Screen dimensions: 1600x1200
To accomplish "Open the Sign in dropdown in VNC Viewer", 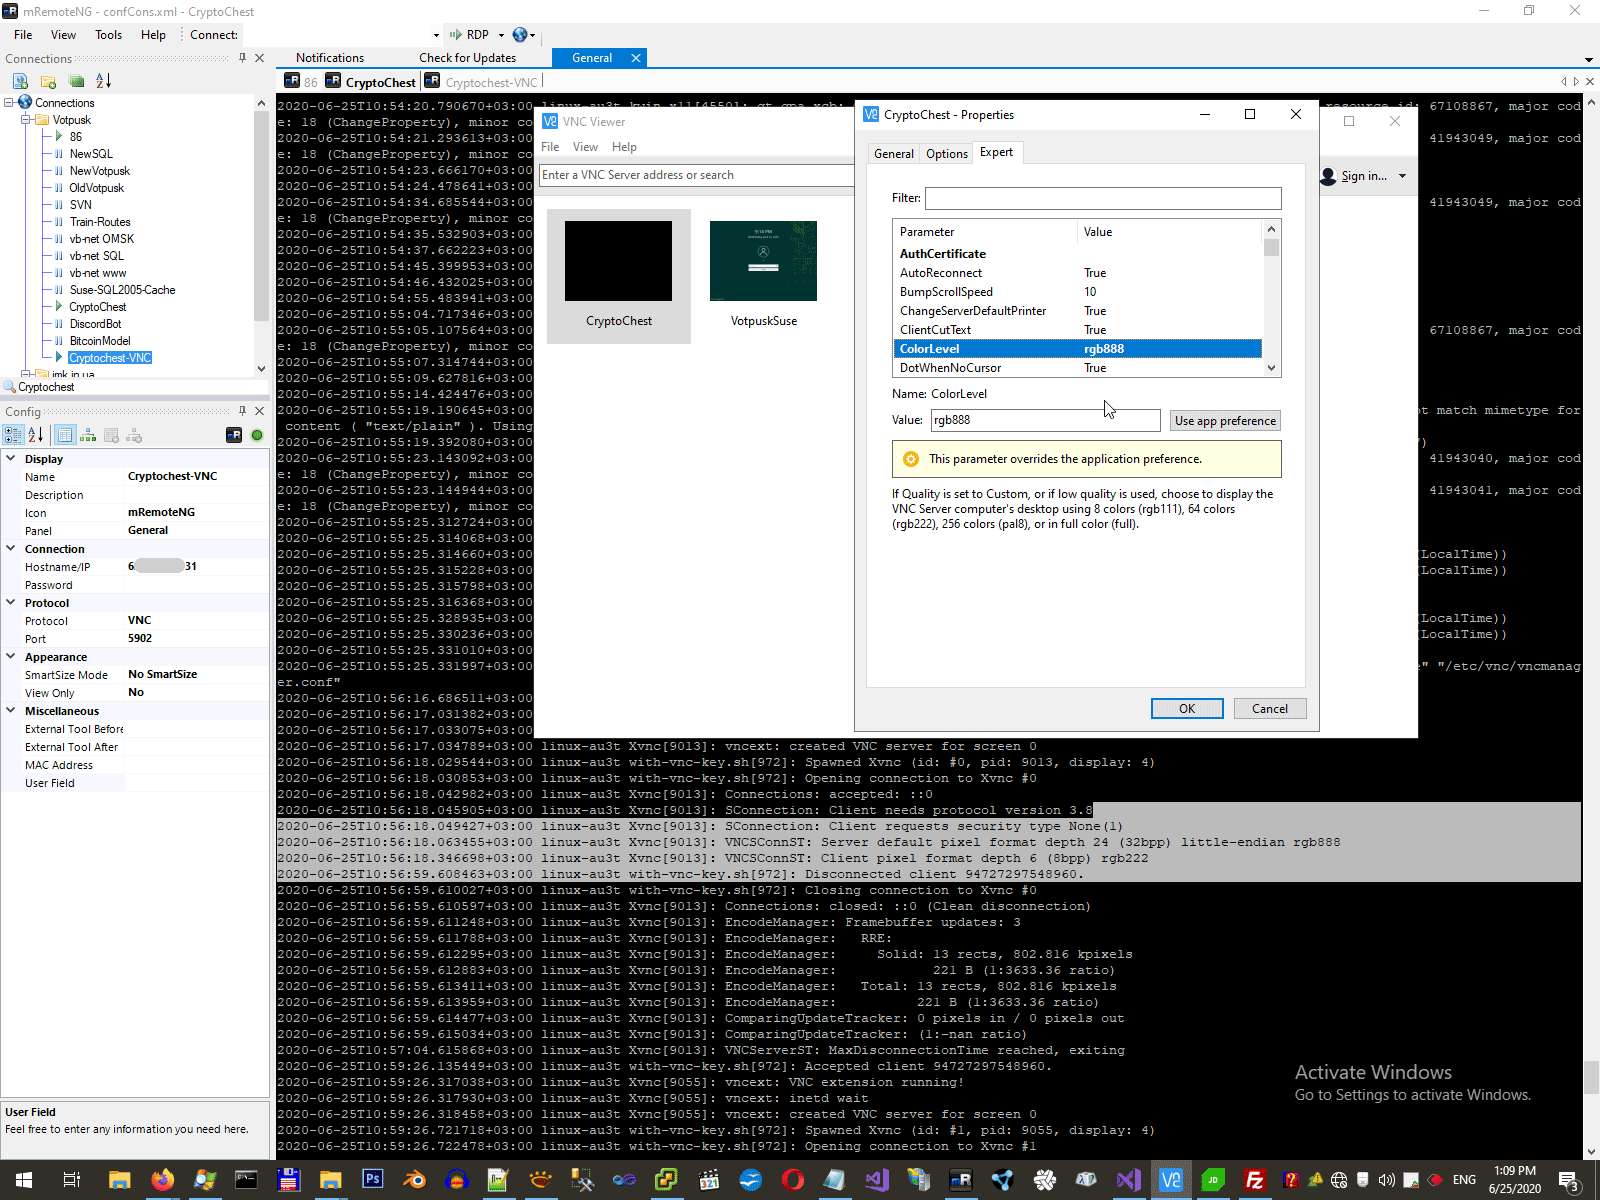I will click(1403, 176).
